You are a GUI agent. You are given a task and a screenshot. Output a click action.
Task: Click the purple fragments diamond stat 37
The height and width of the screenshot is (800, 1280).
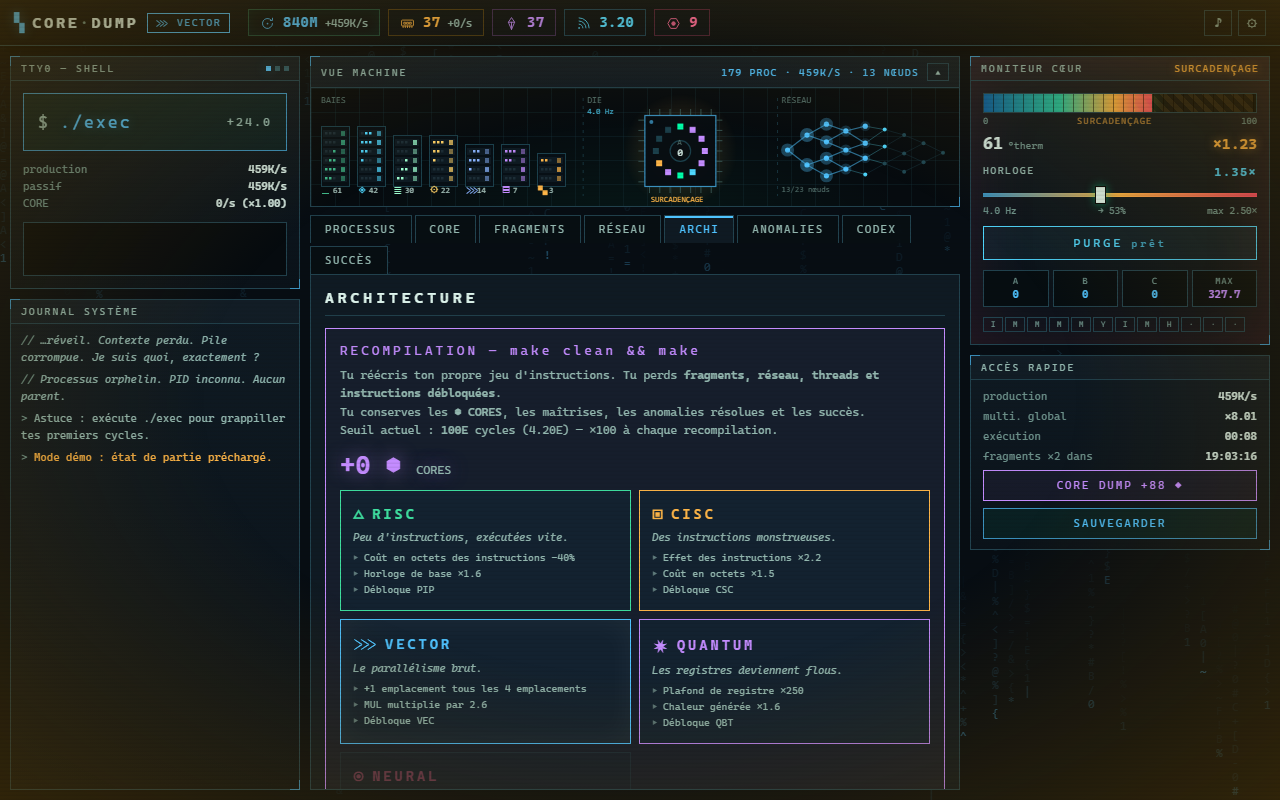point(523,22)
